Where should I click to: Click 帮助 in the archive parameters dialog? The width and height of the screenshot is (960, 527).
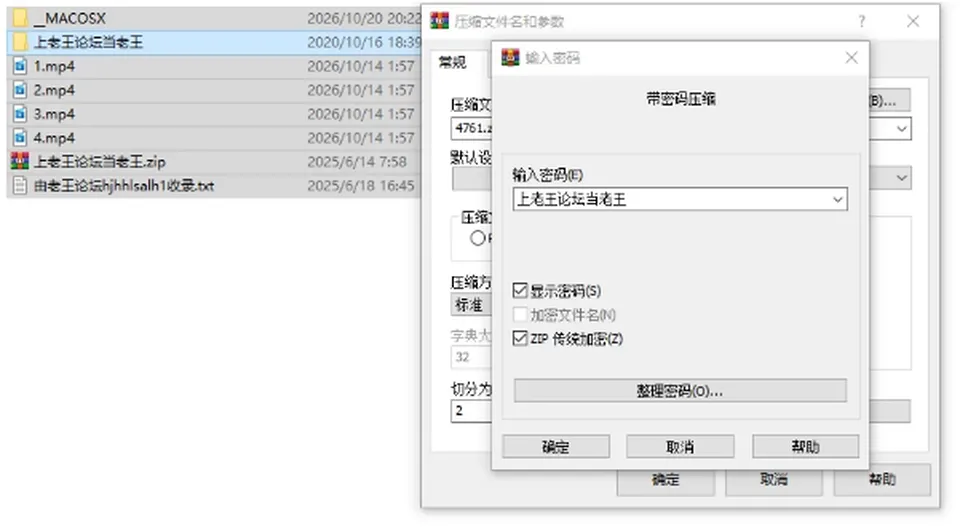point(882,480)
